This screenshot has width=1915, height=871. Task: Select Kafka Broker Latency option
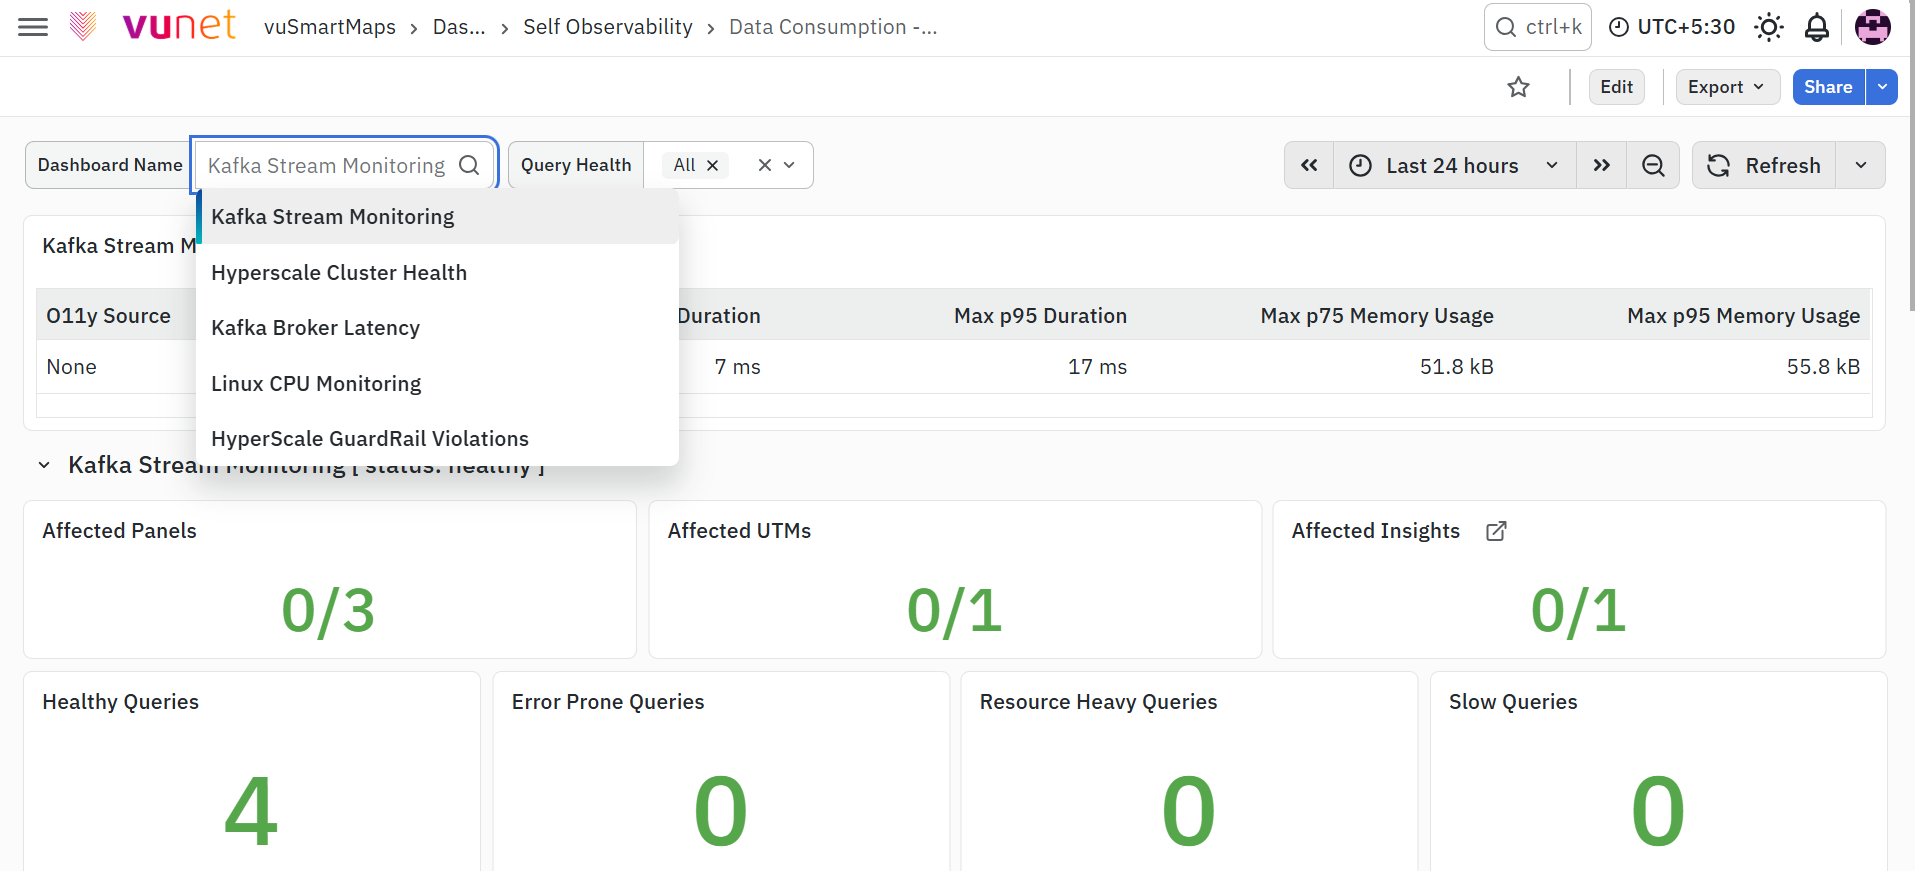pos(438,328)
